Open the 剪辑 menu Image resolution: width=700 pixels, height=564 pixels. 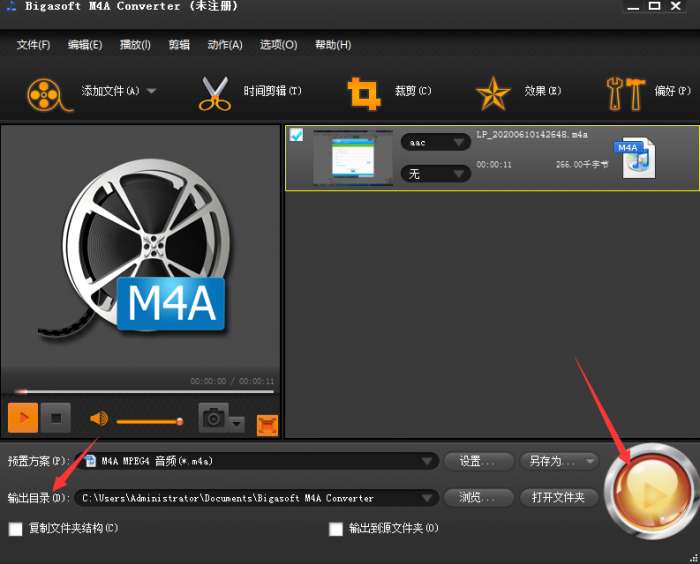pos(179,45)
